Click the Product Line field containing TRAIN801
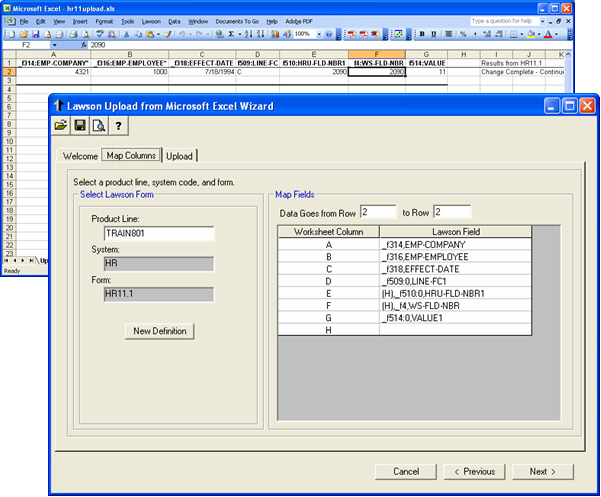This screenshot has width=601, height=497. click(x=159, y=233)
